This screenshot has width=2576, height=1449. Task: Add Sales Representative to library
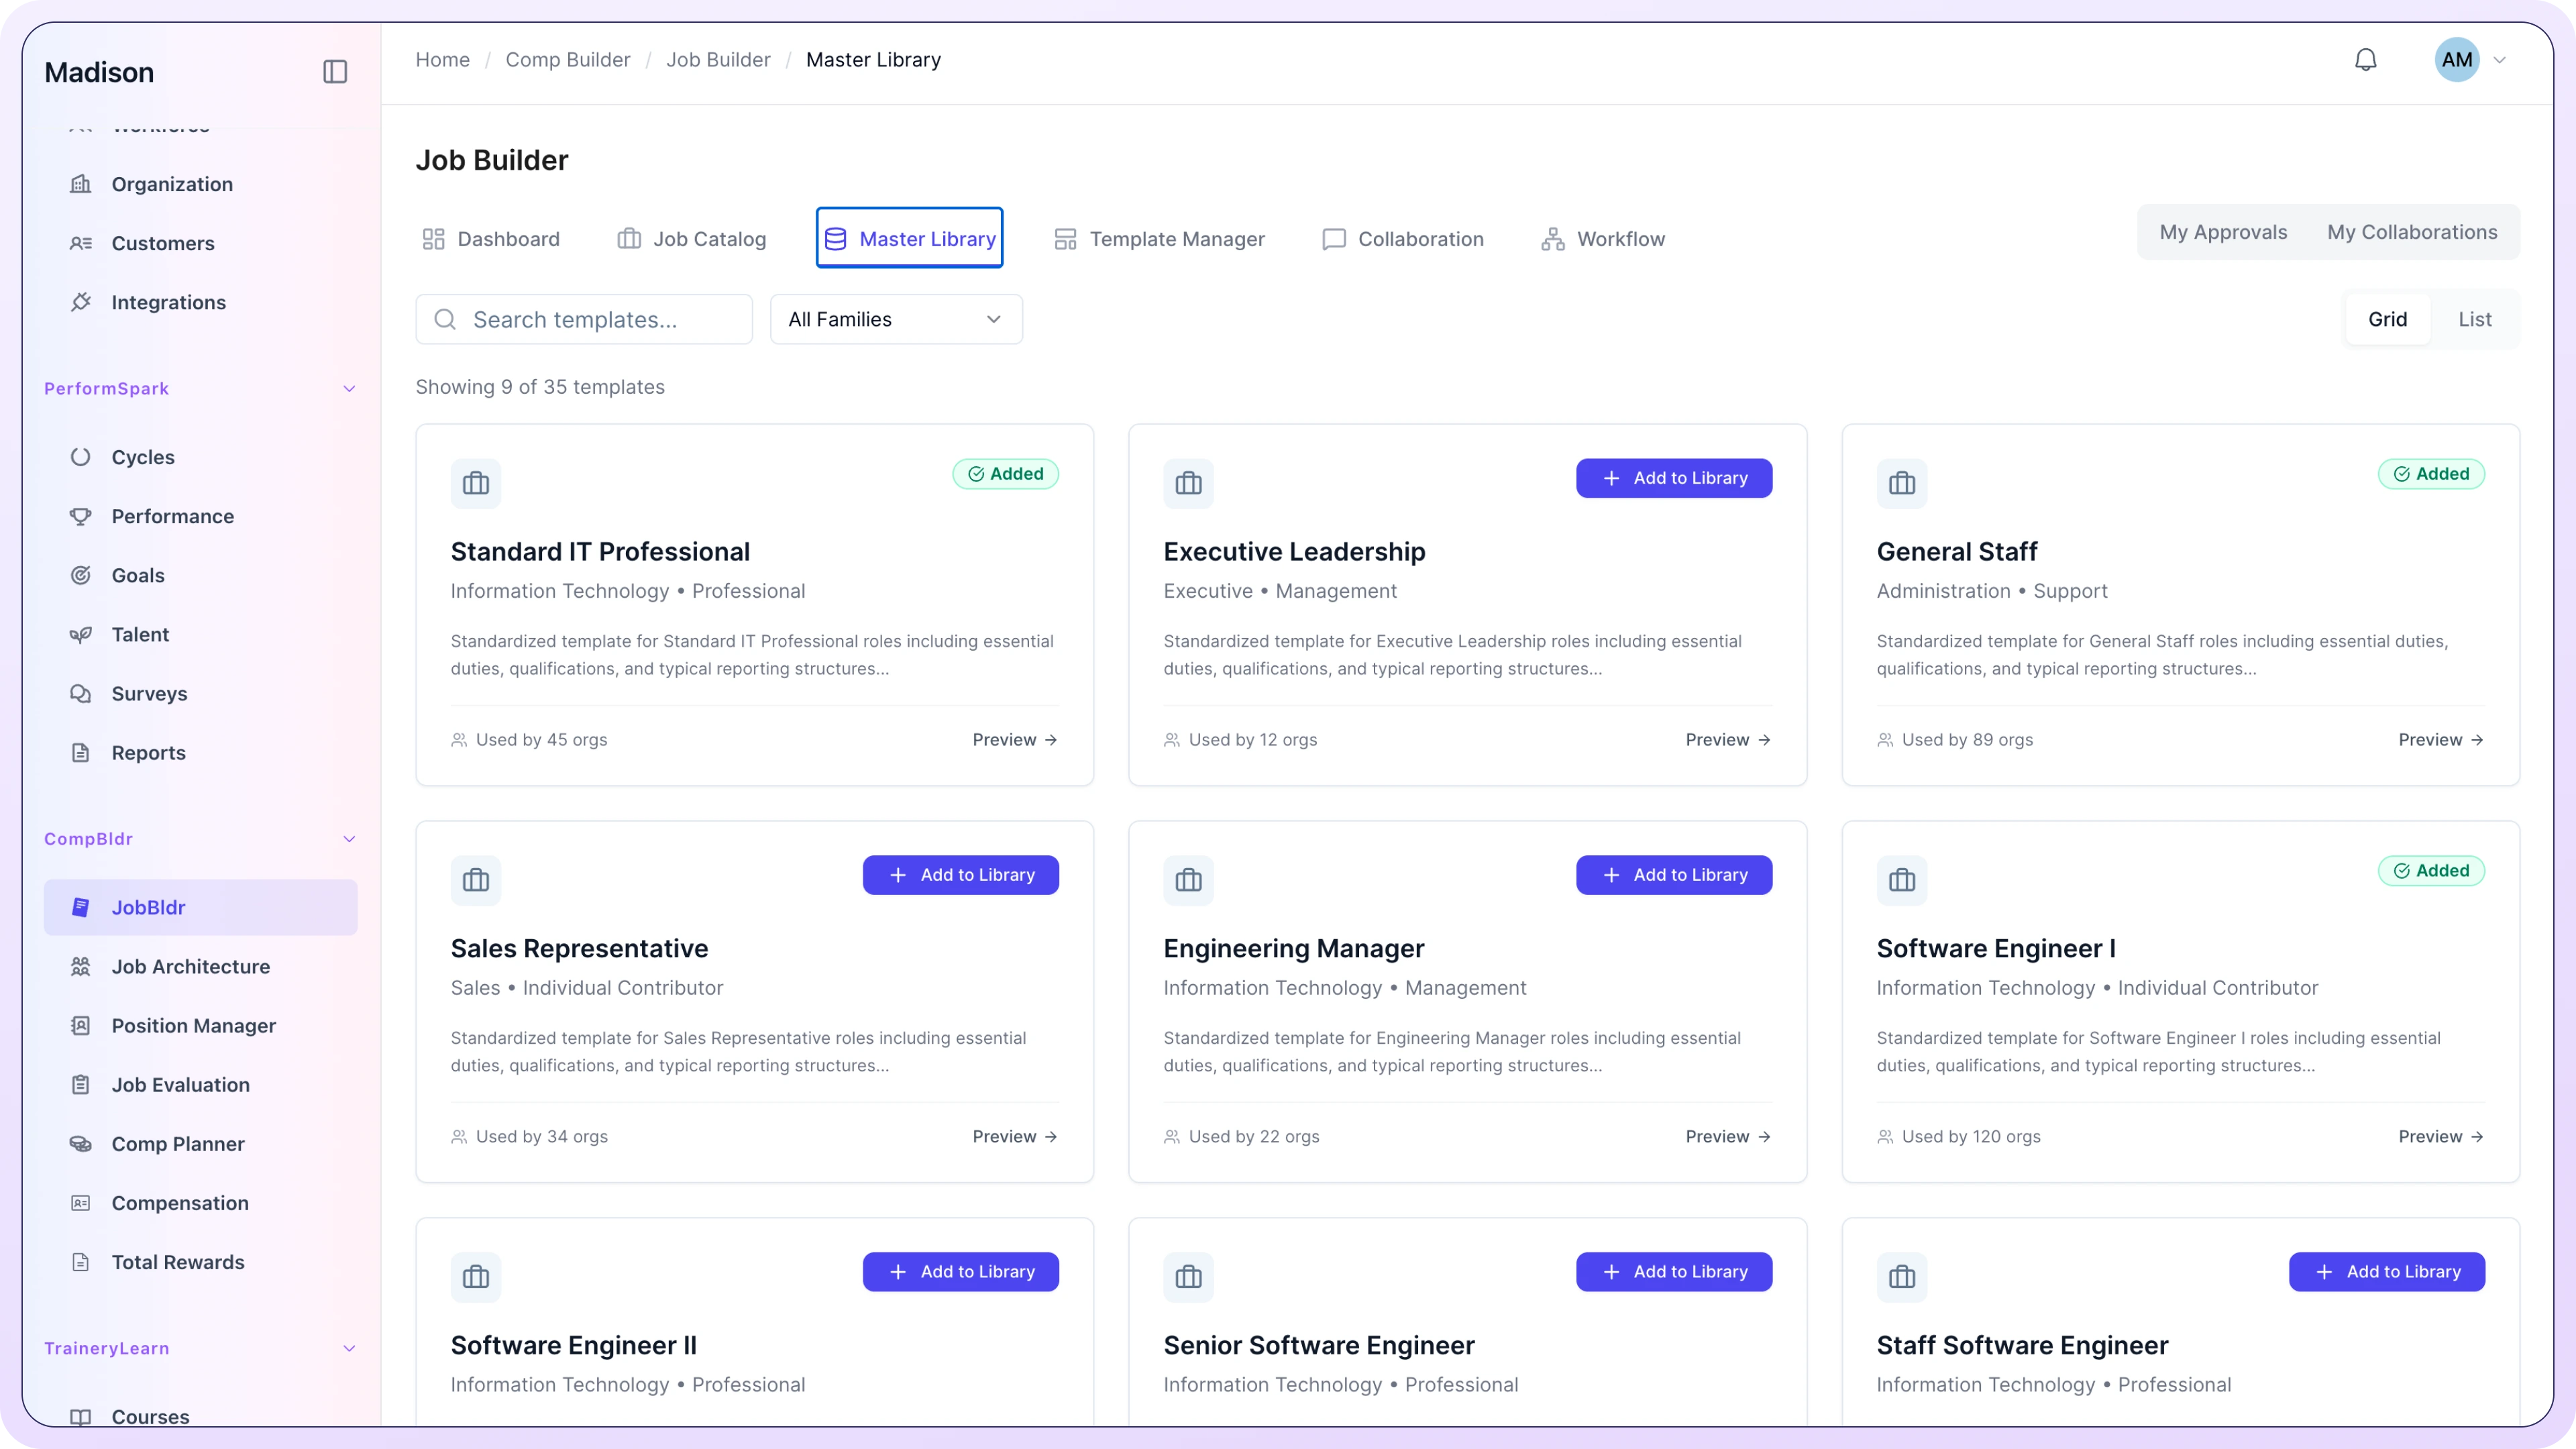[960, 875]
